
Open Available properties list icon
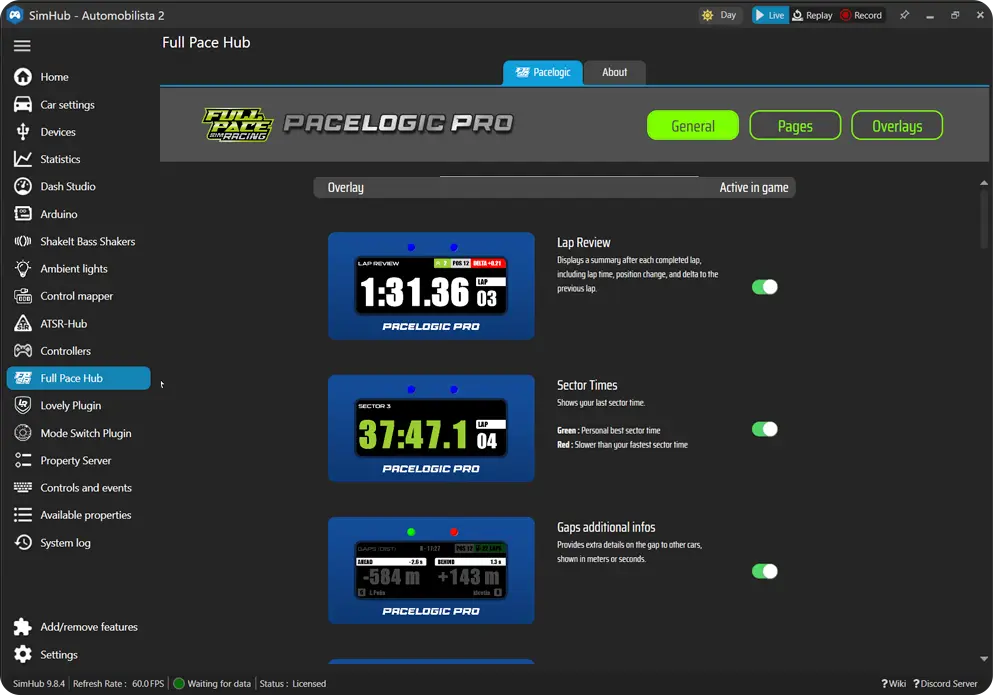click(23, 515)
